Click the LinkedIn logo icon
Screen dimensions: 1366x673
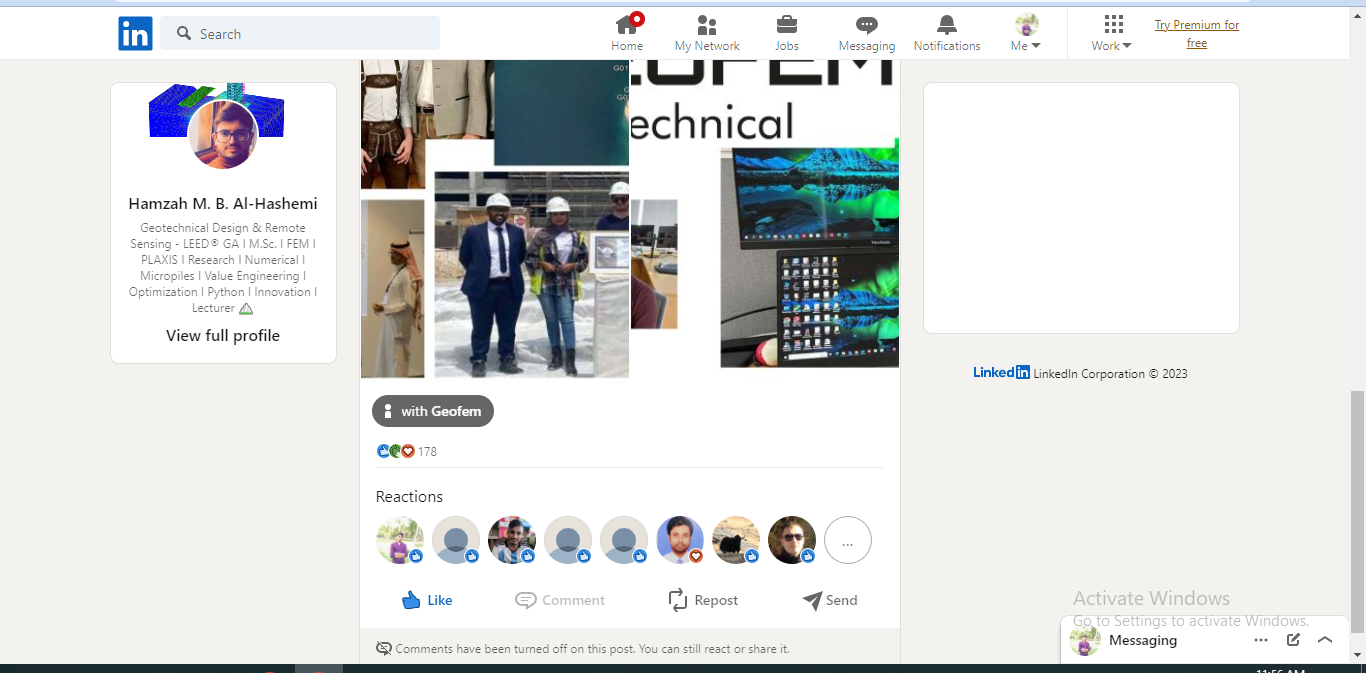(x=135, y=33)
